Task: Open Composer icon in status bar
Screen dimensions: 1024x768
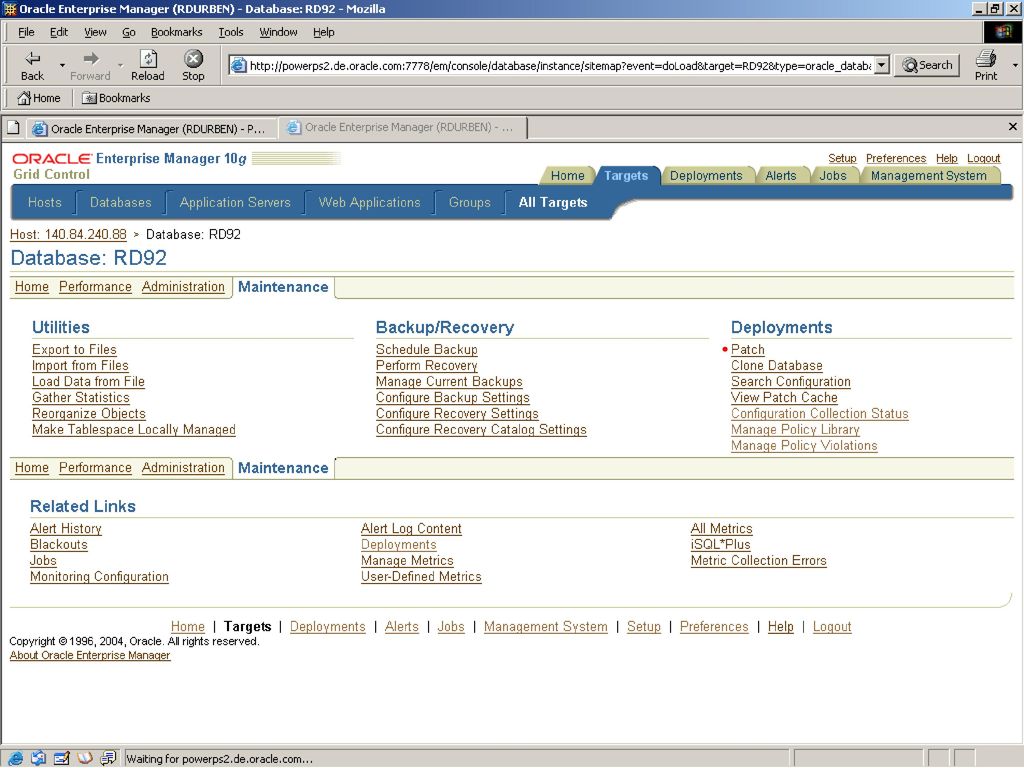Action: [62, 758]
